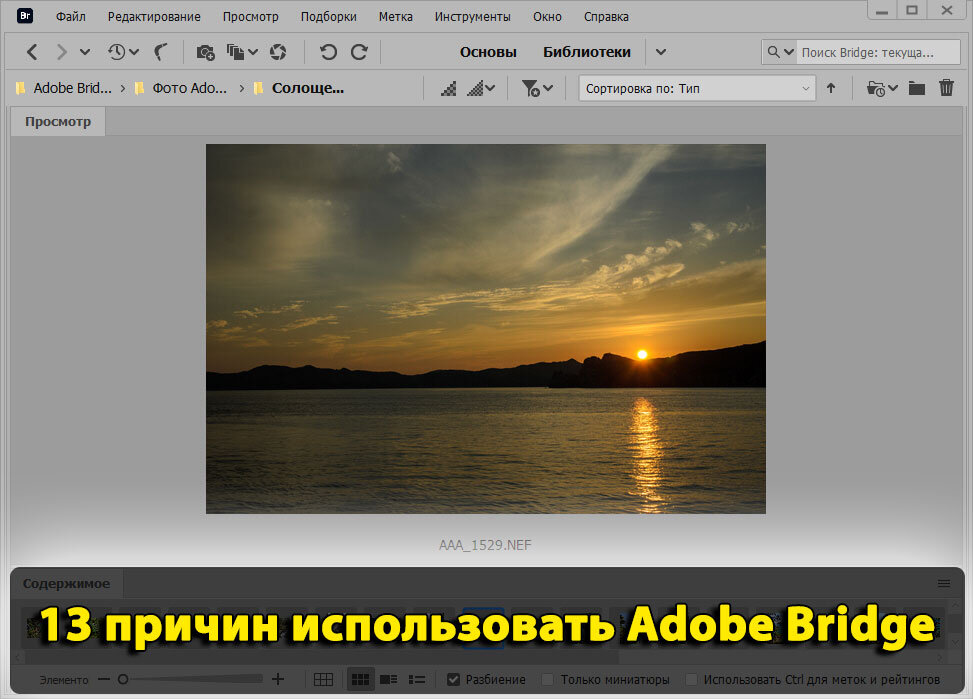Screen dimensions: 973x699
Task: Open recent folder icon dropdown
Action: [x=882, y=89]
